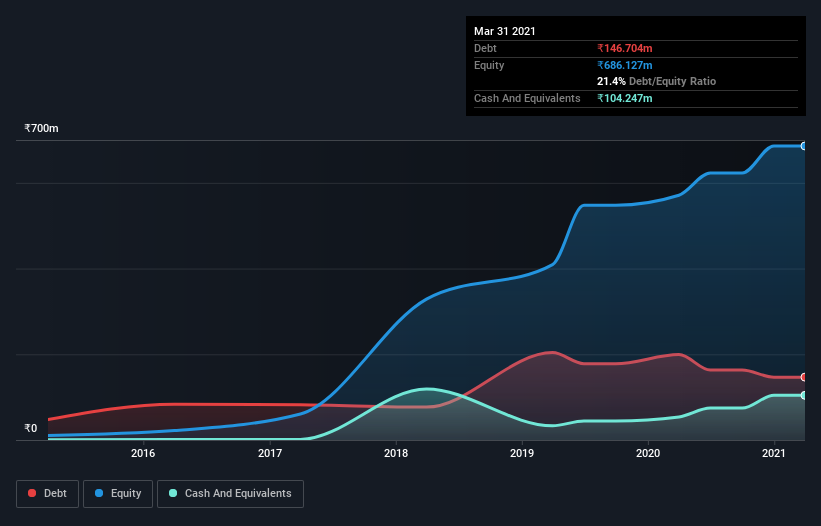Click the Debt label in tooltip
Image resolution: width=821 pixels, height=526 pixels.
(485, 48)
